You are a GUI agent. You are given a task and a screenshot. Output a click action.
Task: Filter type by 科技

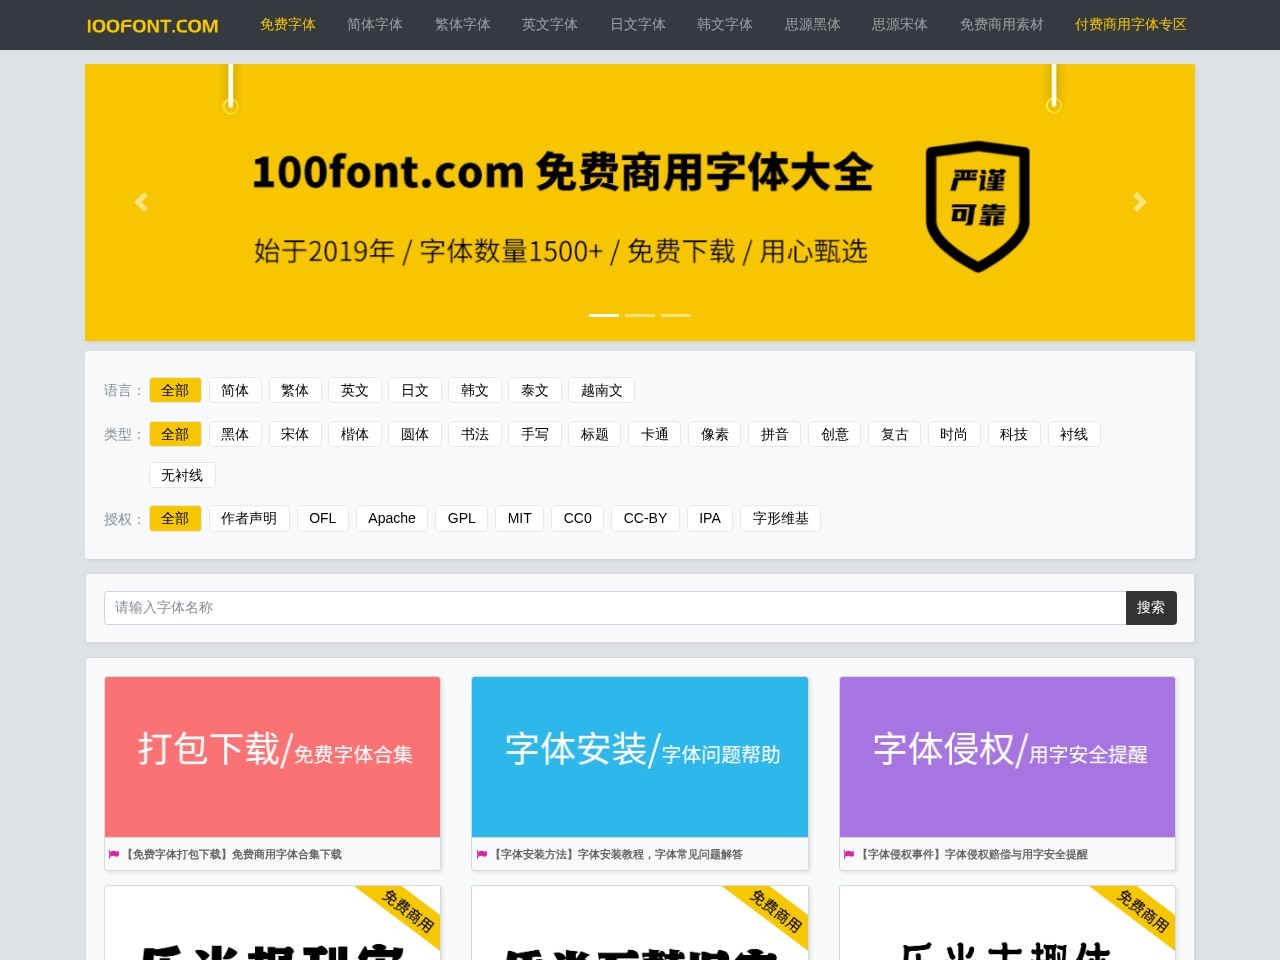pos(1014,434)
